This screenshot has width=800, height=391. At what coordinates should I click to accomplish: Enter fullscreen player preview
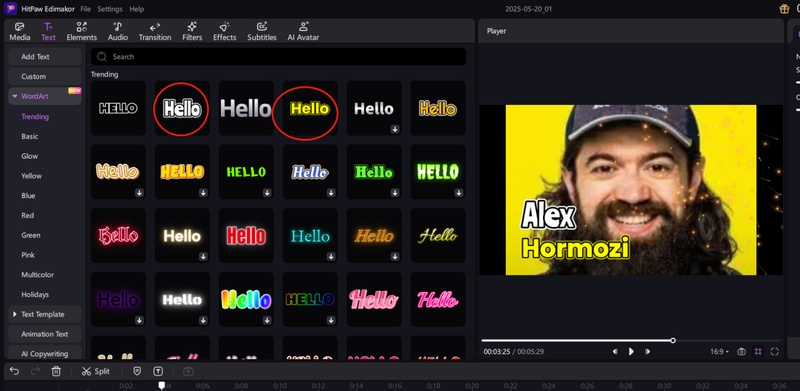click(774, 352)
